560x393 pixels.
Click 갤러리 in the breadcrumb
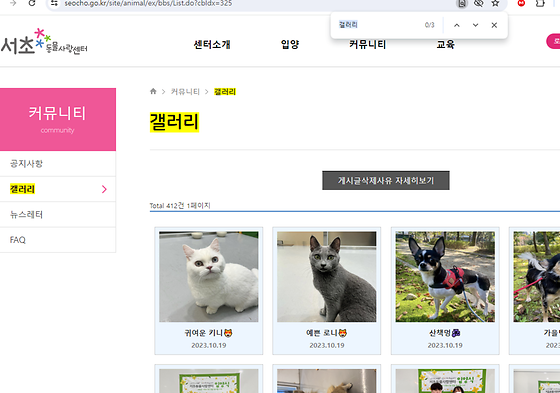[x=225, y=92]
